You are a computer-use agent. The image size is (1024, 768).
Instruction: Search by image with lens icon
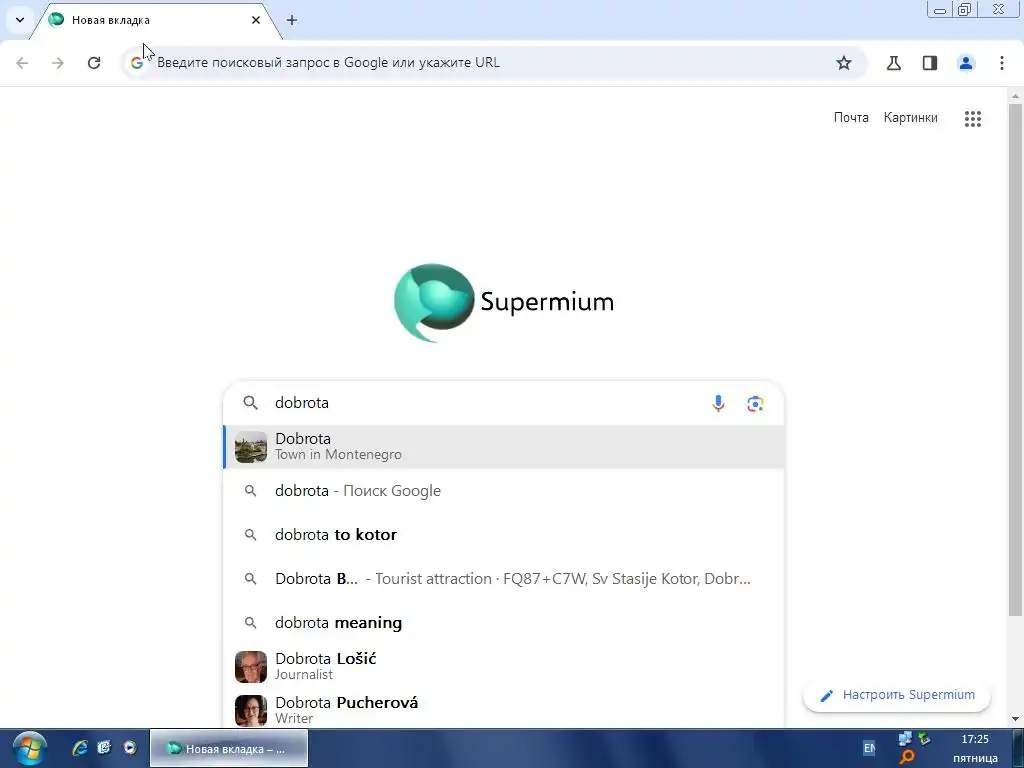[755, 404]
